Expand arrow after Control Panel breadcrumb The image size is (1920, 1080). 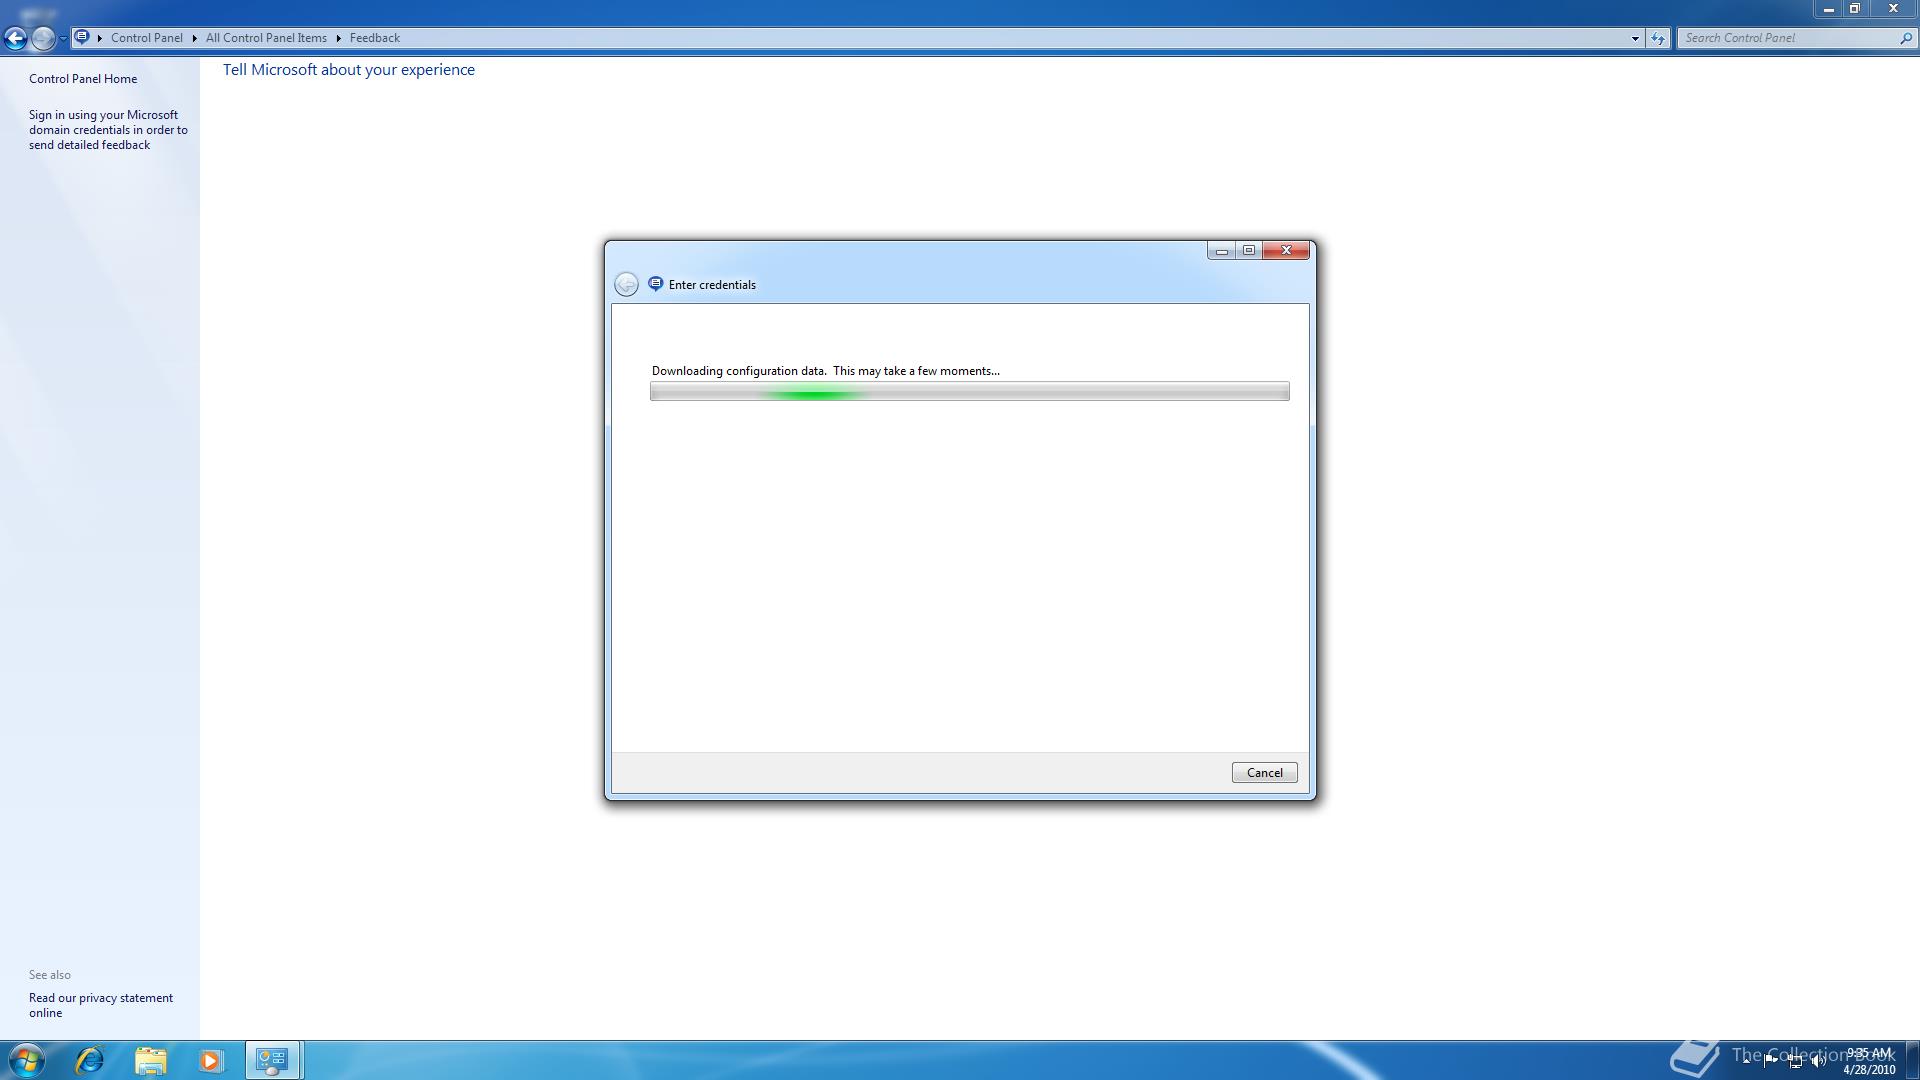point(194,38)
